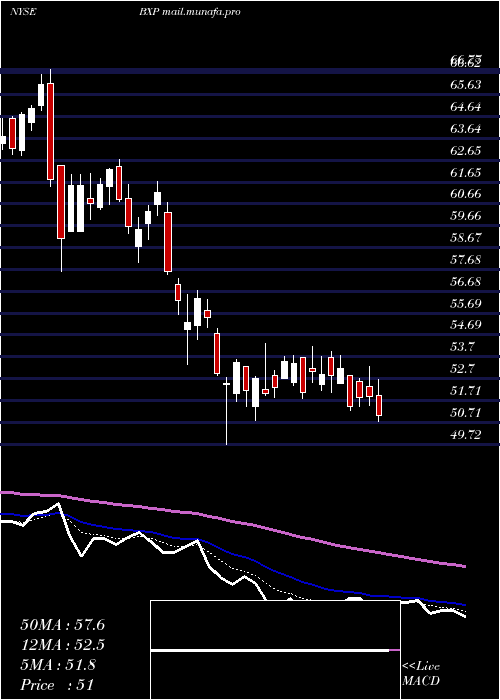Click the white MACD histogram box

pyautogui.click(x=275, y=650)
